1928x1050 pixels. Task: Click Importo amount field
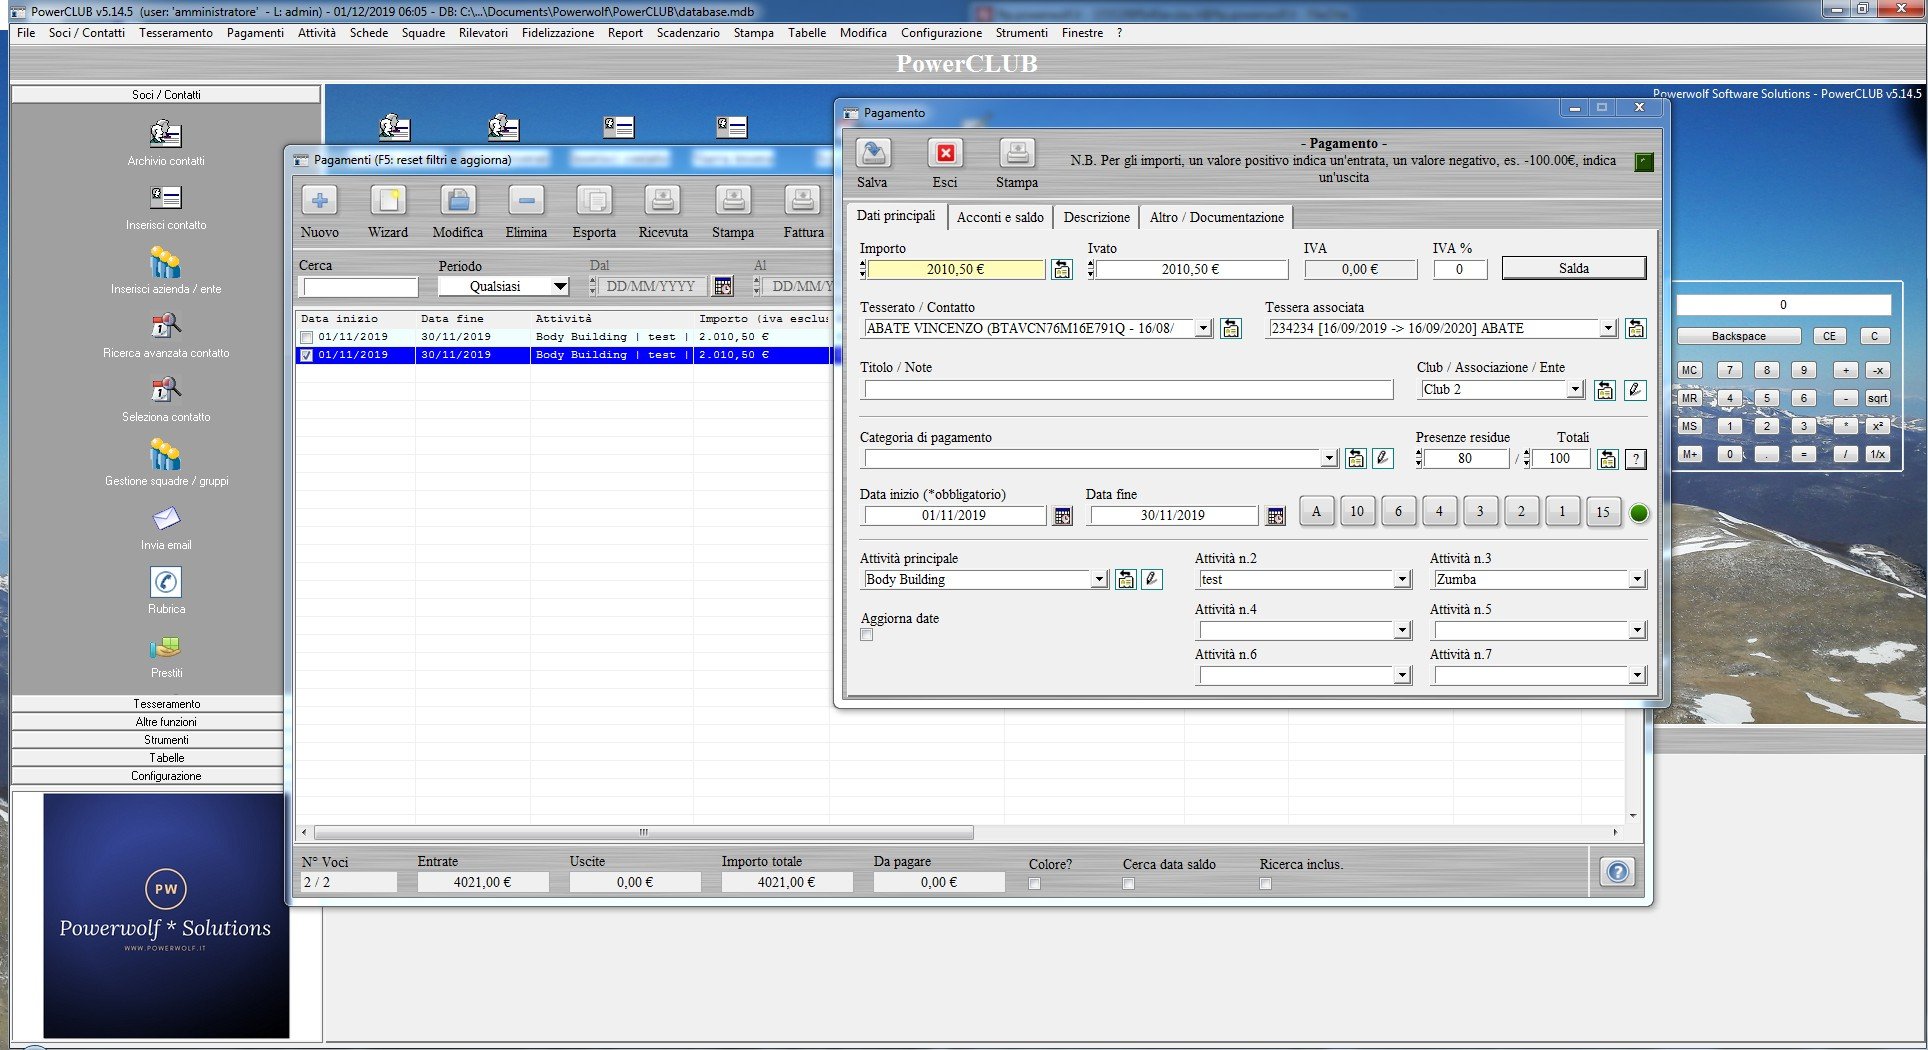(955, 269)
